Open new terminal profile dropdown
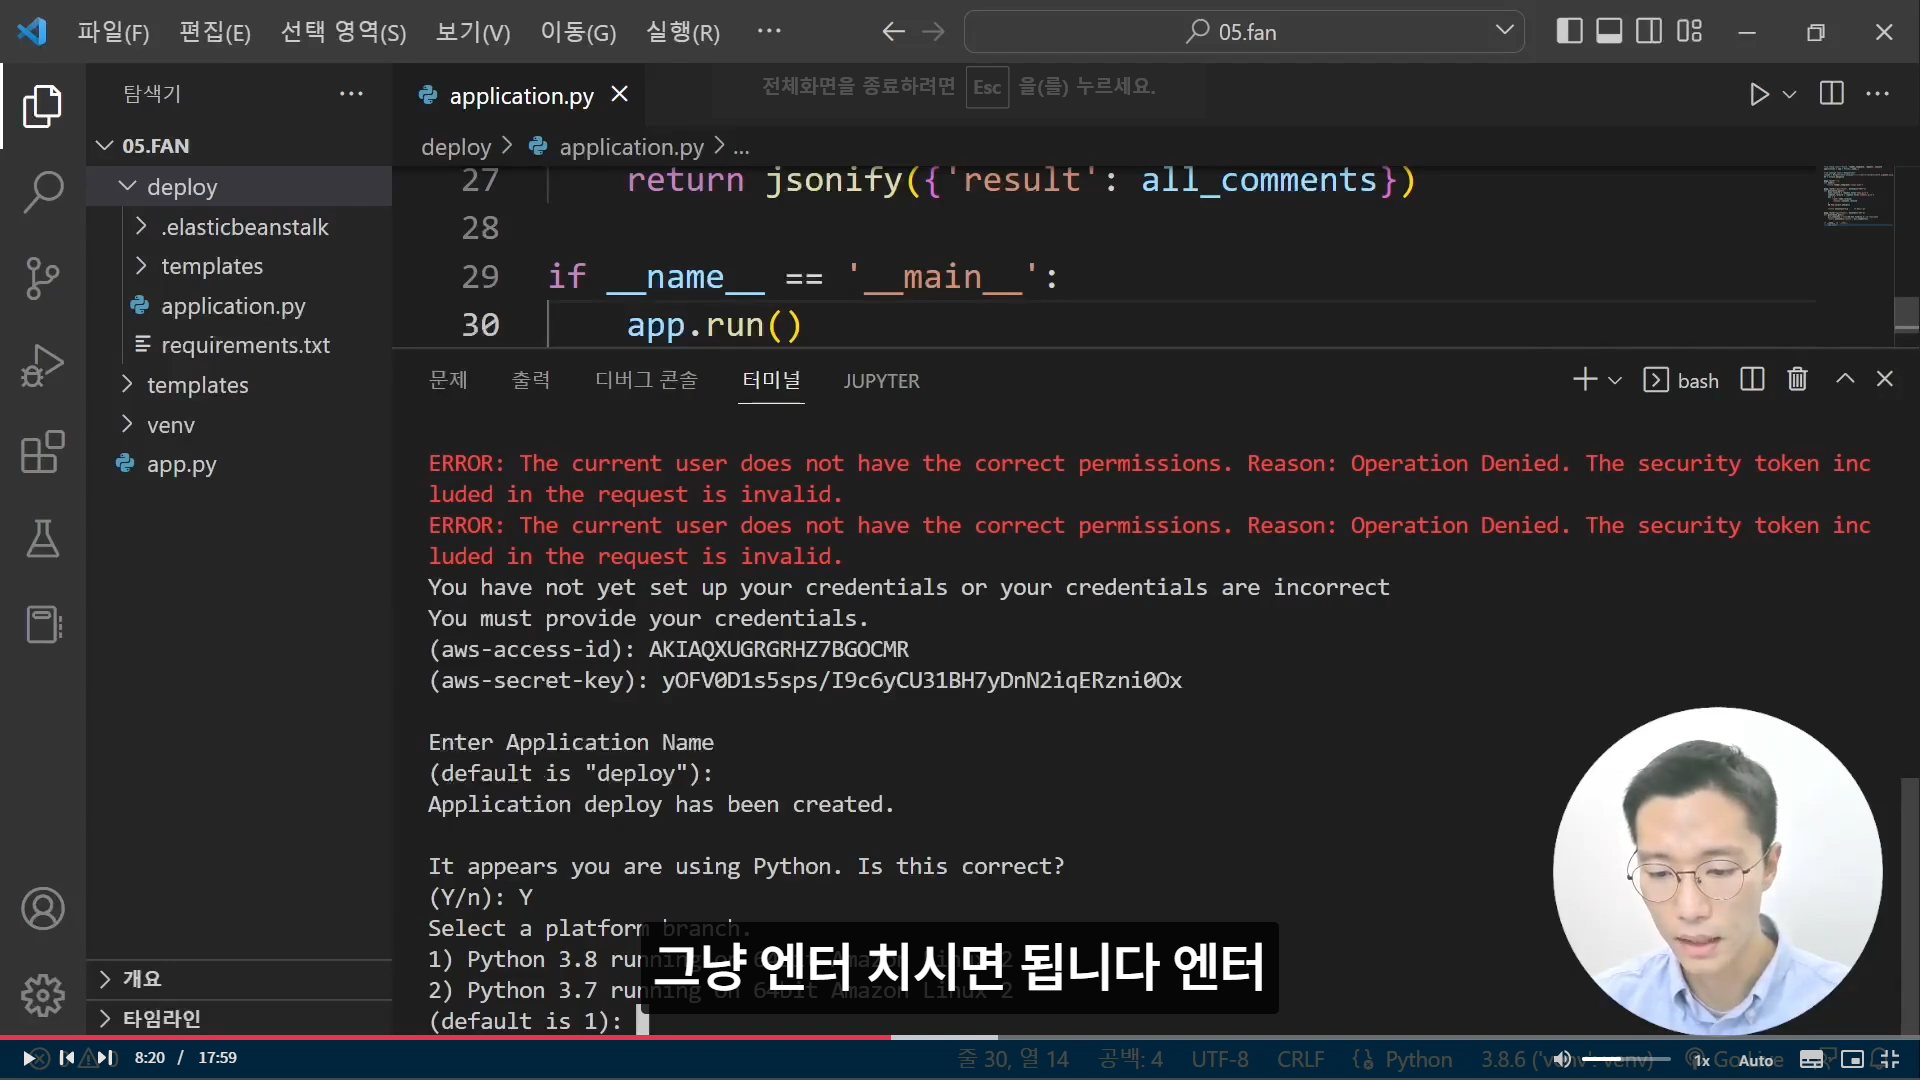Image resolution: width=1920 pixels, height=1080 pixels. point(1614,380)
